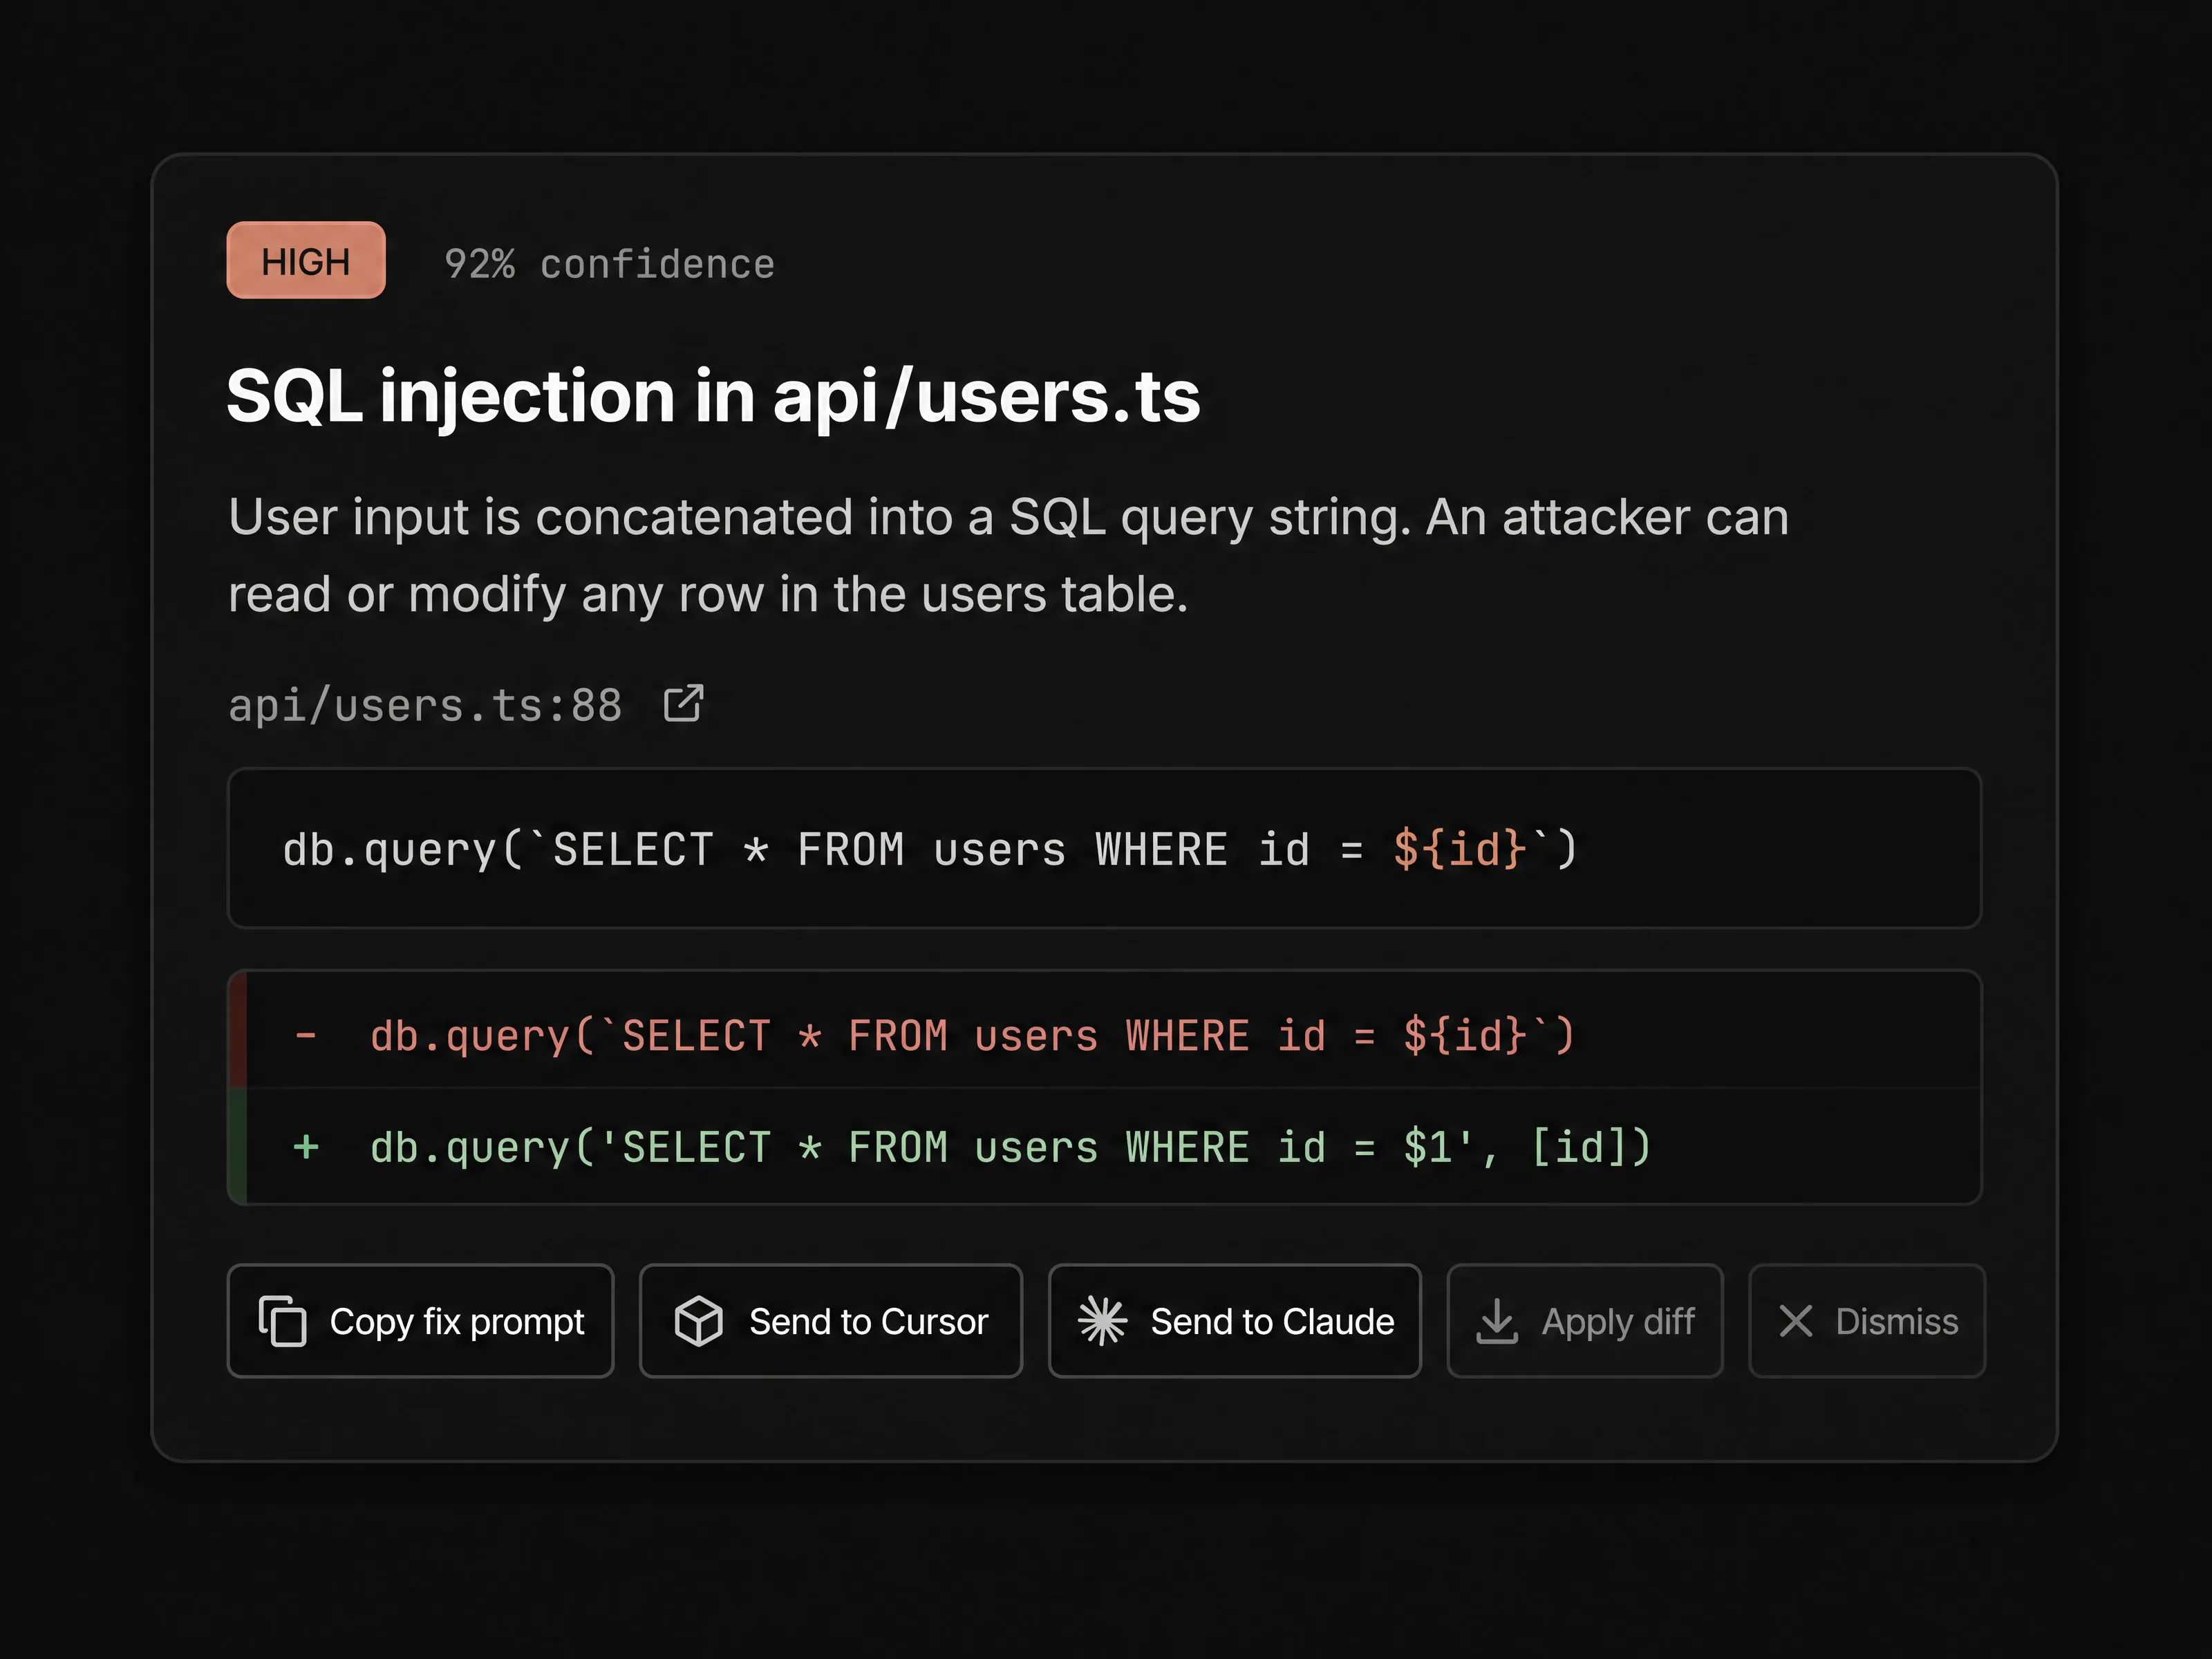The height and width of the screenshot is (1659, 2212).
Task: Click the X icon in Dismiss
Action: tap(1796, 1321)
